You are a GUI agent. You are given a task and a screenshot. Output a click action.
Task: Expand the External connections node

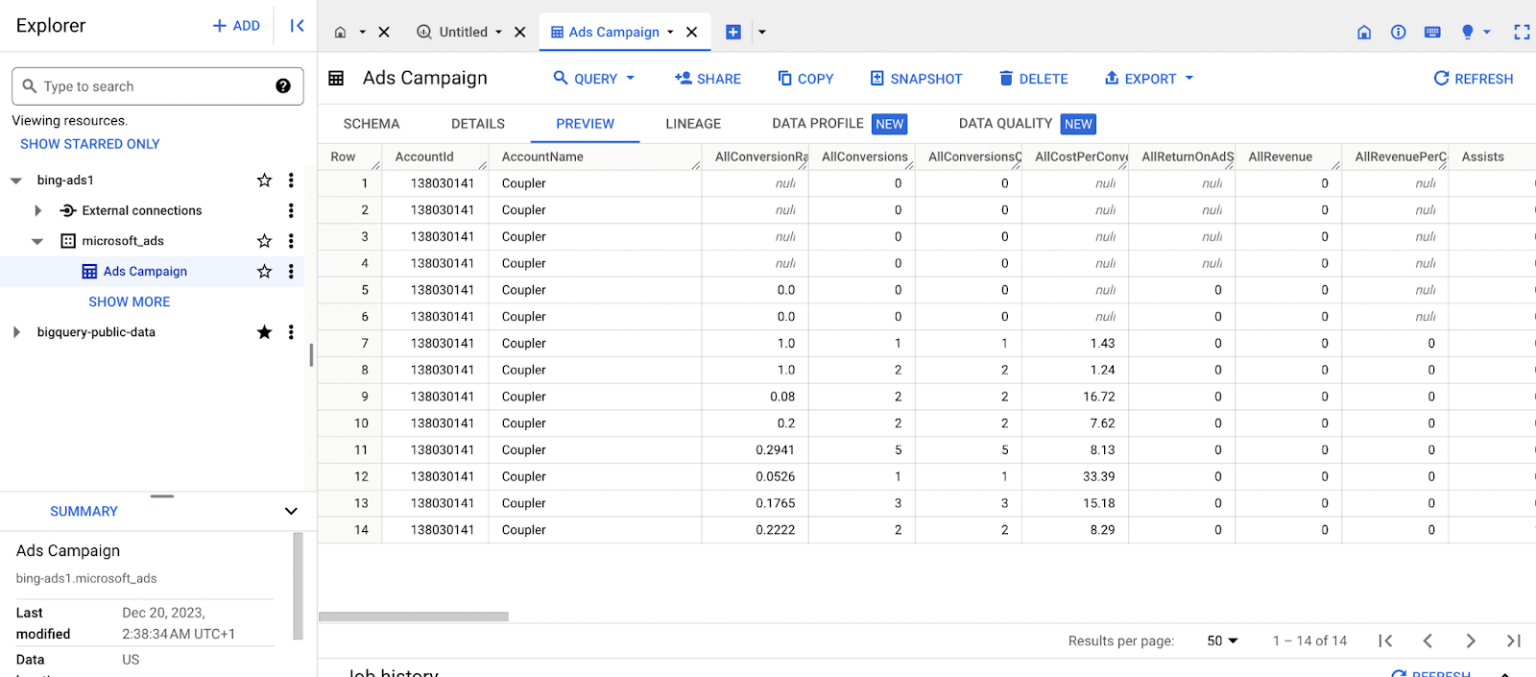tap(38, 210)
